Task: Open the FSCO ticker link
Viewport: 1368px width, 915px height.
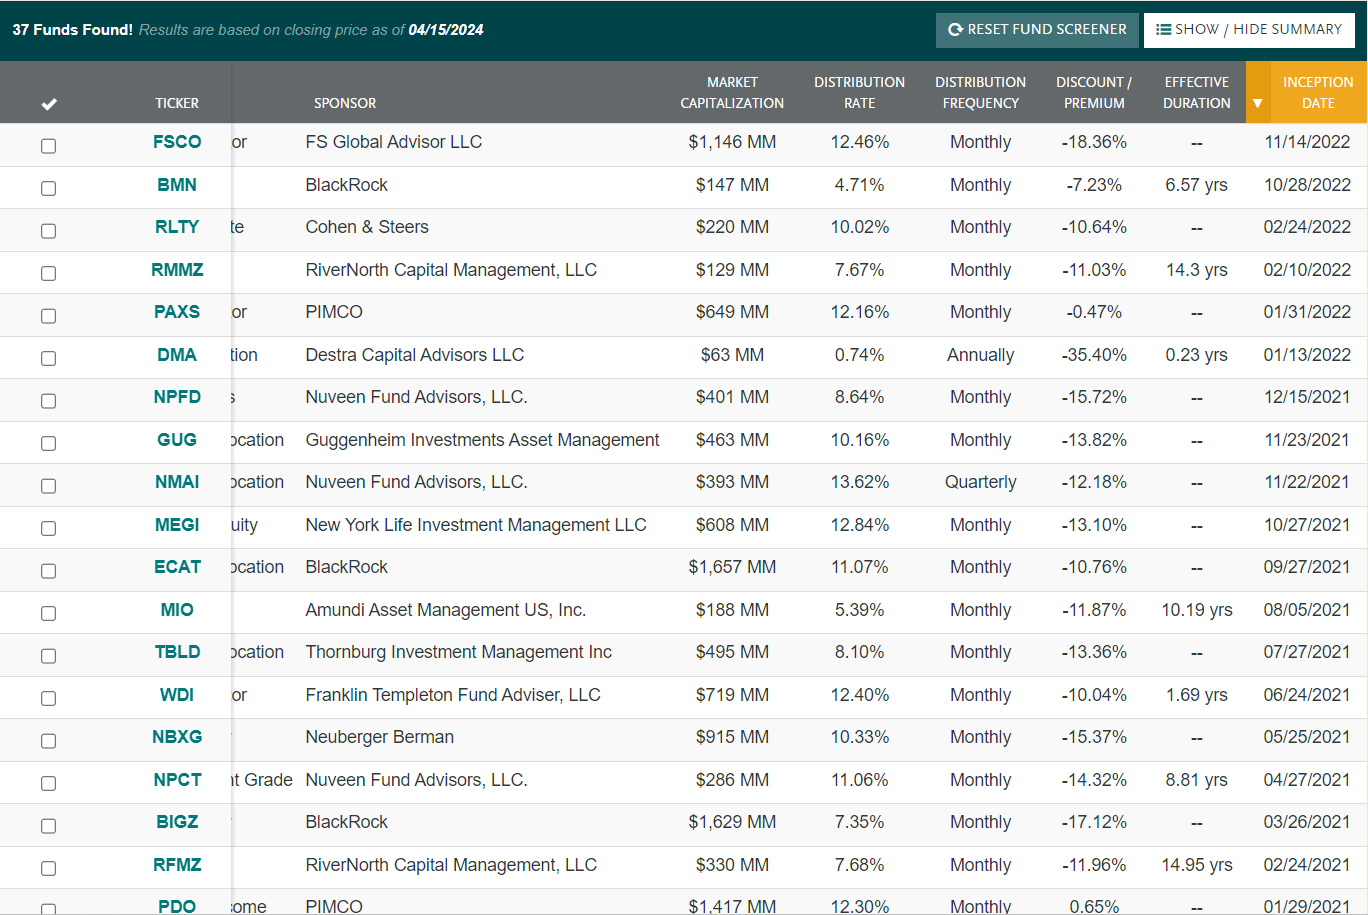Action: pyautogui.click(x=177, y=142)
